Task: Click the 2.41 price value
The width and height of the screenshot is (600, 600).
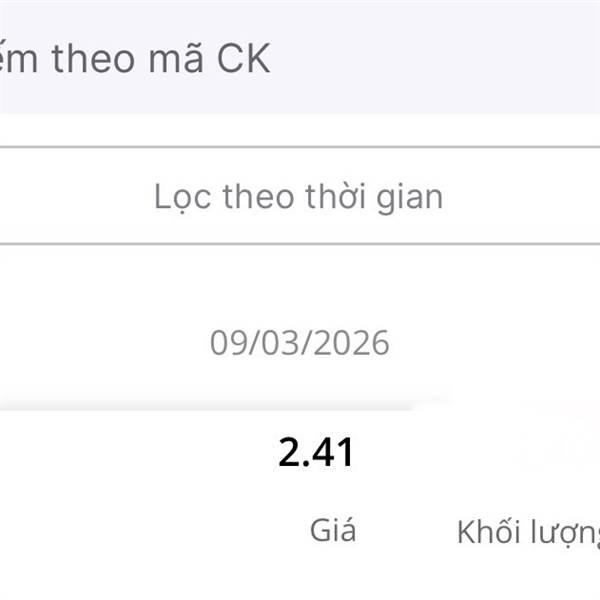Action: click(x=316, y=453)
